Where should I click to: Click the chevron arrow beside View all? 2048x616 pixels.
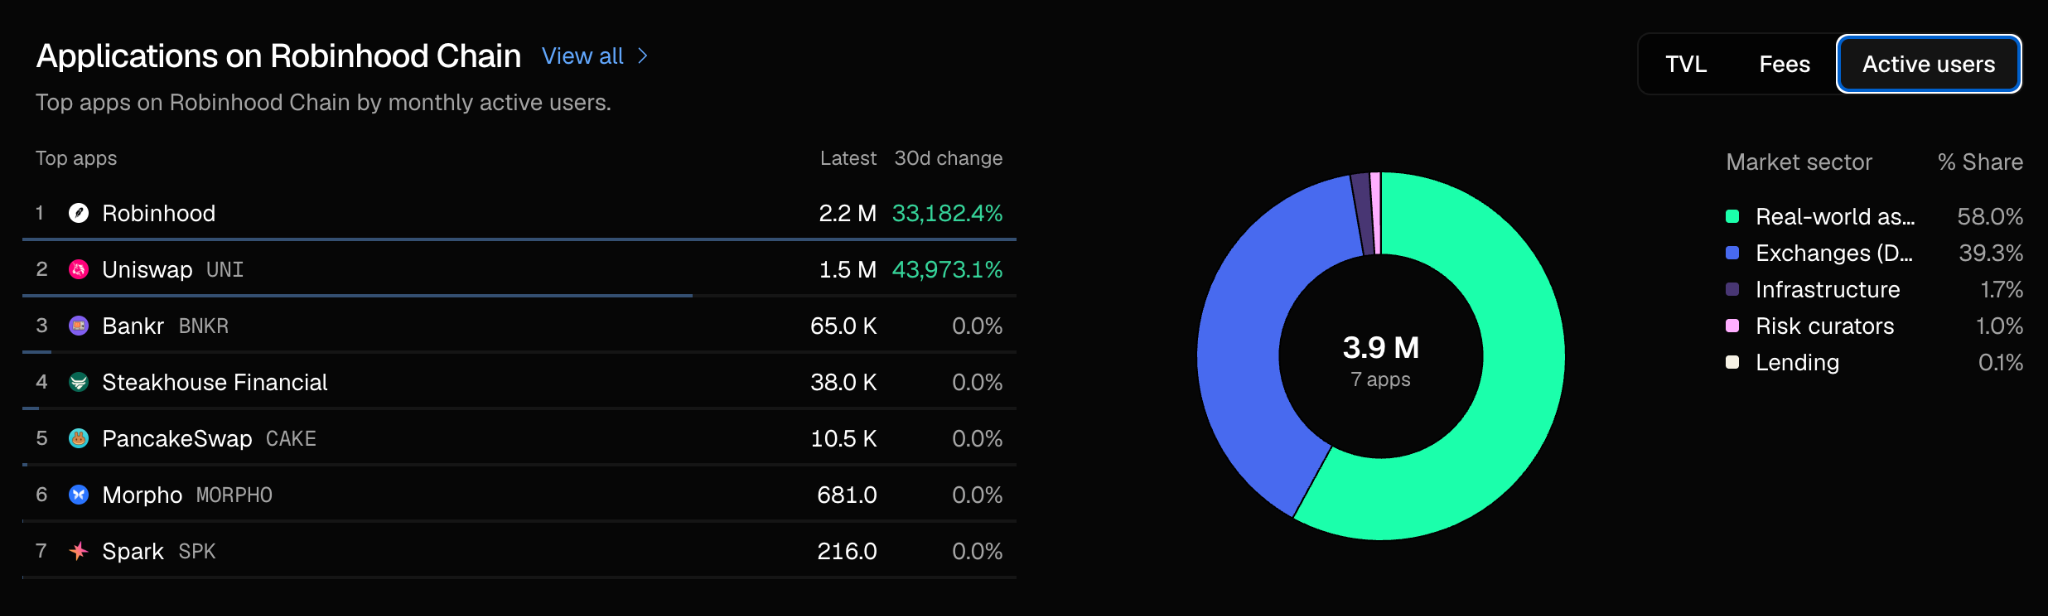(x=642, y=56)
